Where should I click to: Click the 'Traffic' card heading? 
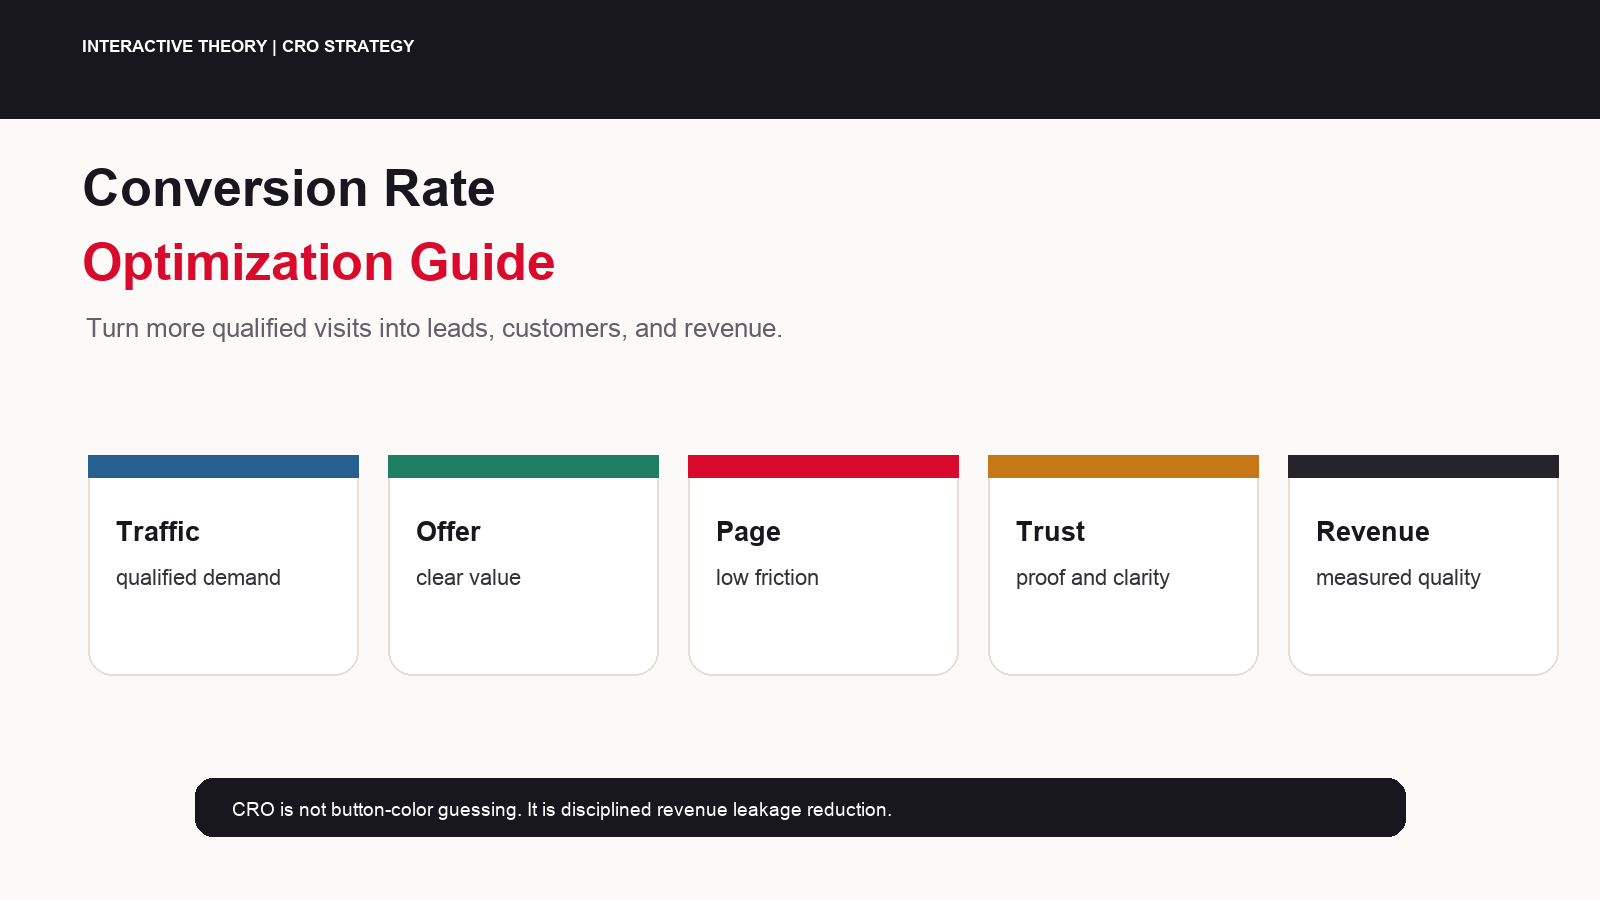158,531
